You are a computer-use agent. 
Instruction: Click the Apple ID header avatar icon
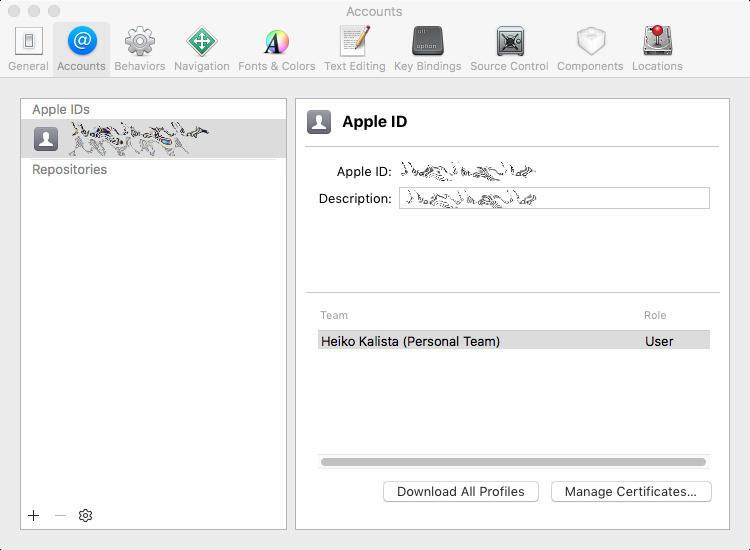click(x=319, y=121)
